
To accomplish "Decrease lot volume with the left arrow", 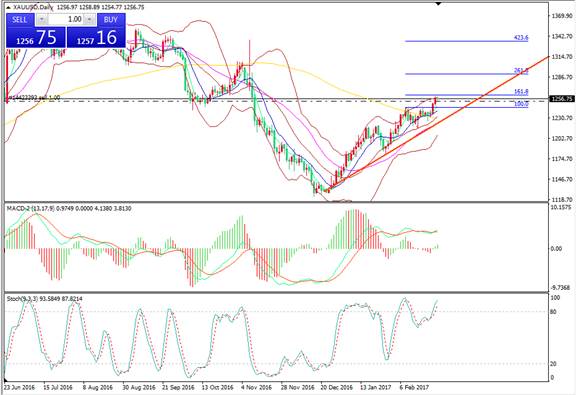I will 42,19.
